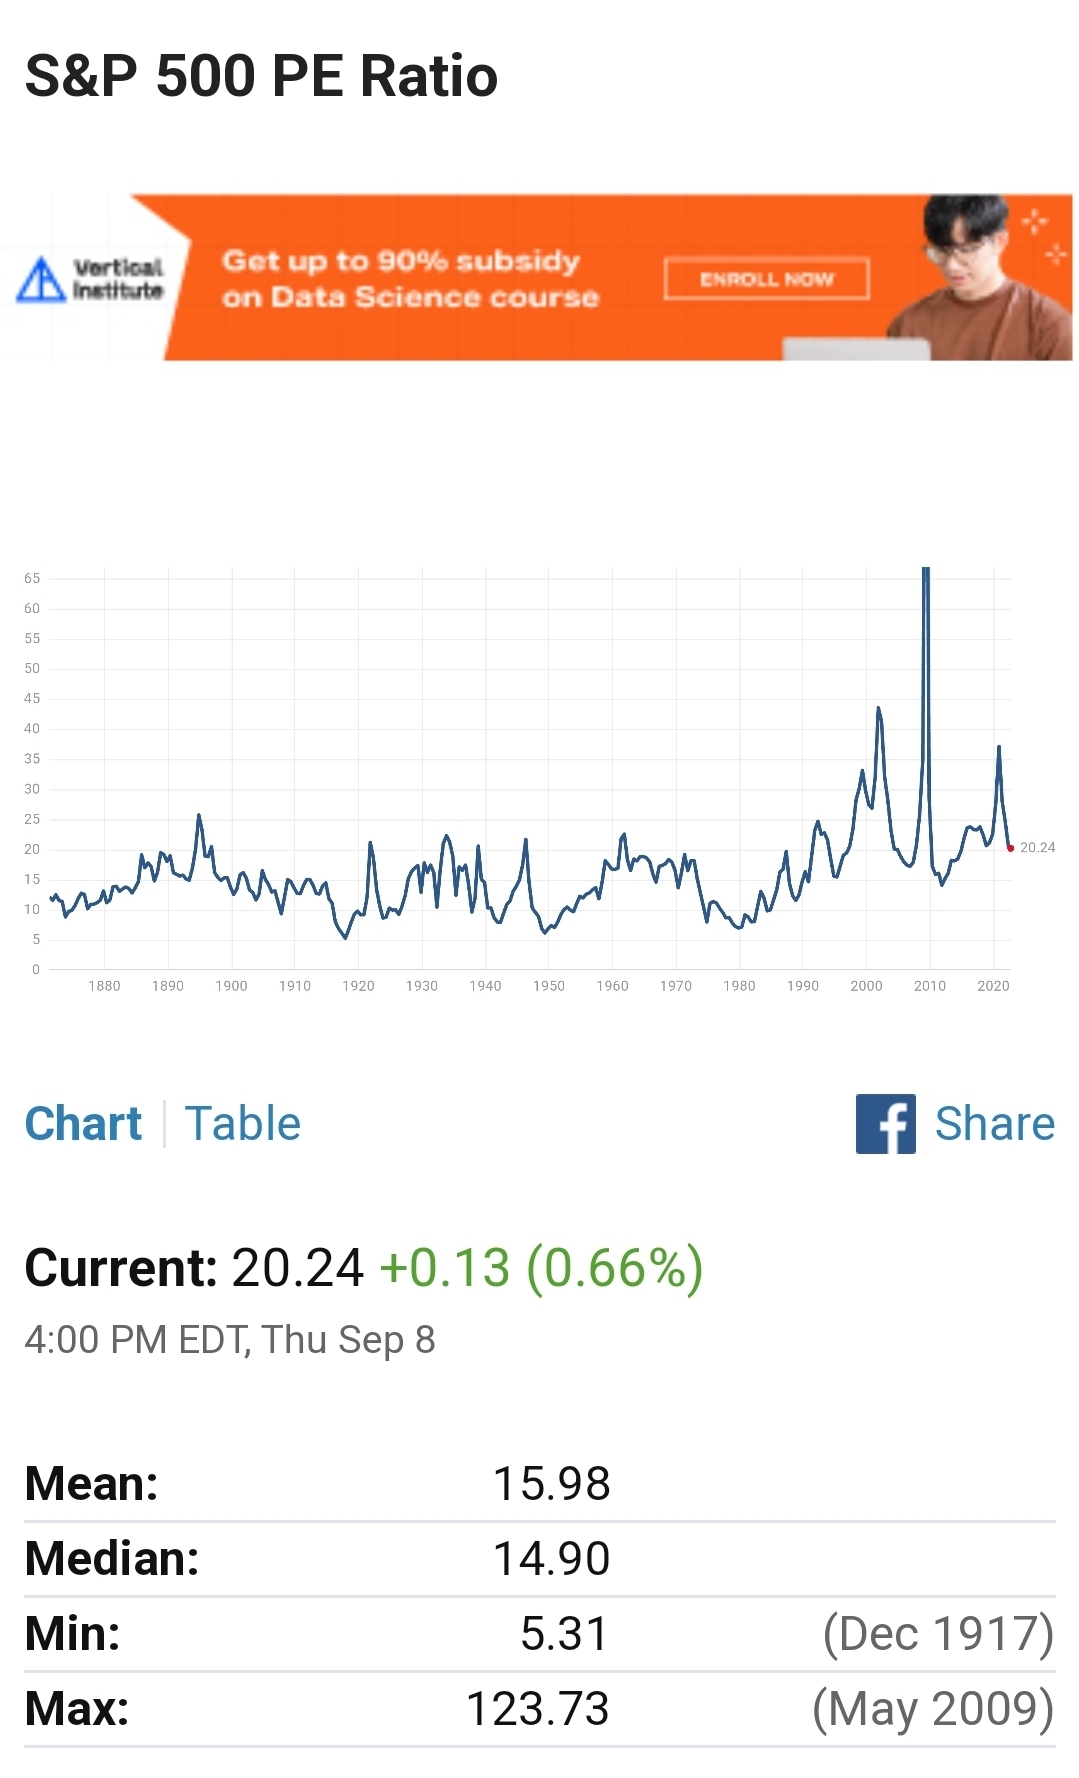Select the Chart tab
This screenshot has height=1778, width=1079.
83,1124
